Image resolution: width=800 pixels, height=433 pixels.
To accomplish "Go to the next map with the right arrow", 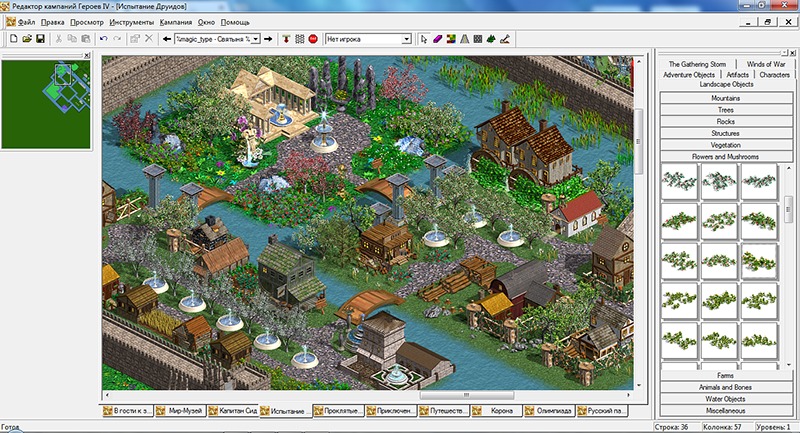I will (x=268, y=39).
